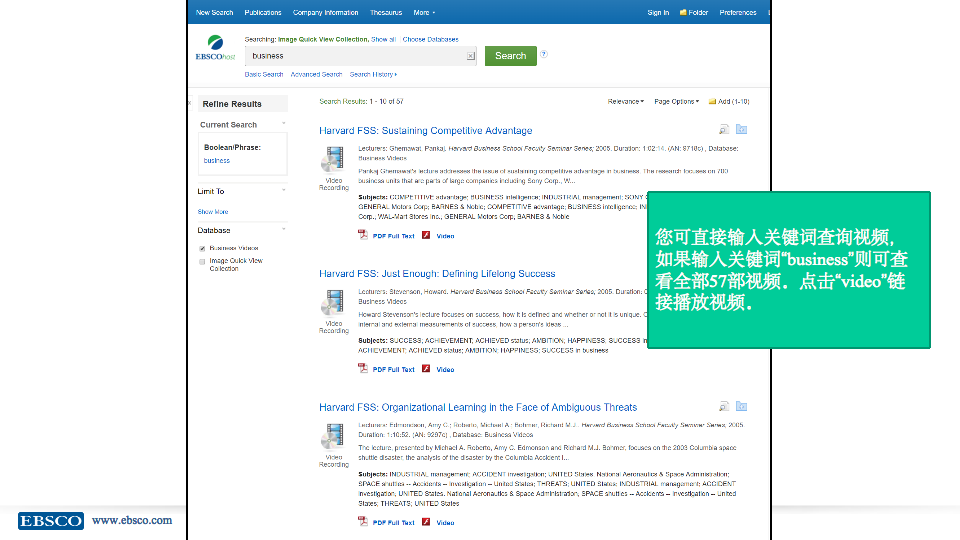Click the EBSCO logo in the footer
This screenshot has width=960, height=540.
(x=51, y=521)
